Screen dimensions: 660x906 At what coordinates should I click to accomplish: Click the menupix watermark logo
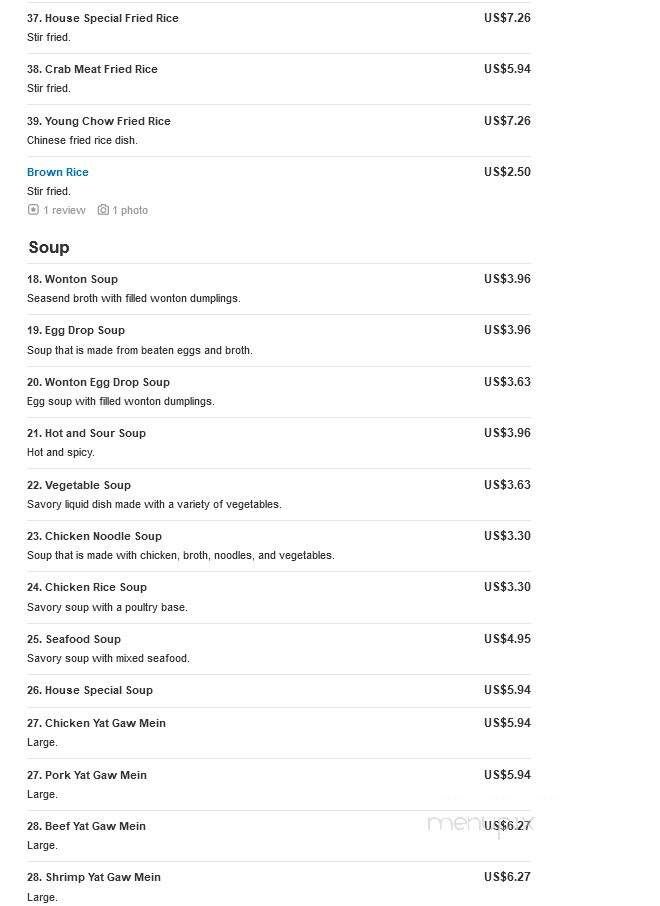[481, 824]
